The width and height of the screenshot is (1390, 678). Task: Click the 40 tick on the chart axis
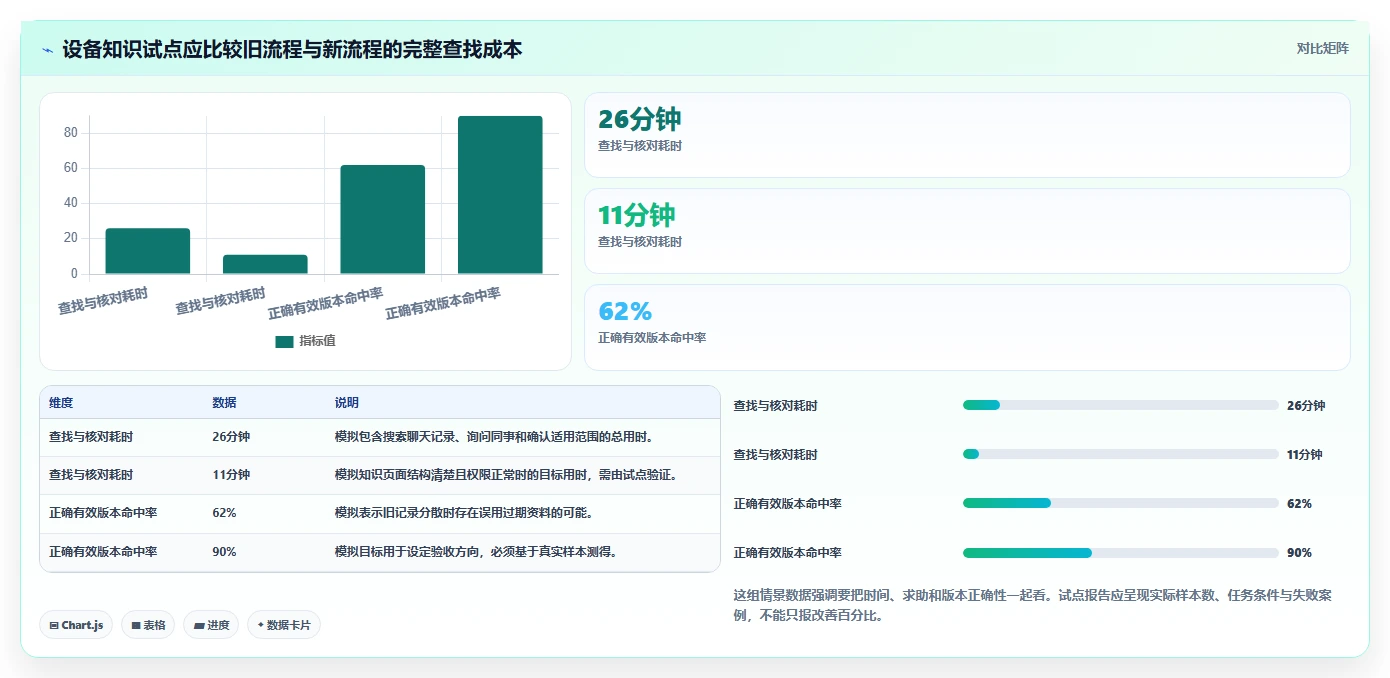tap(70, 203)
